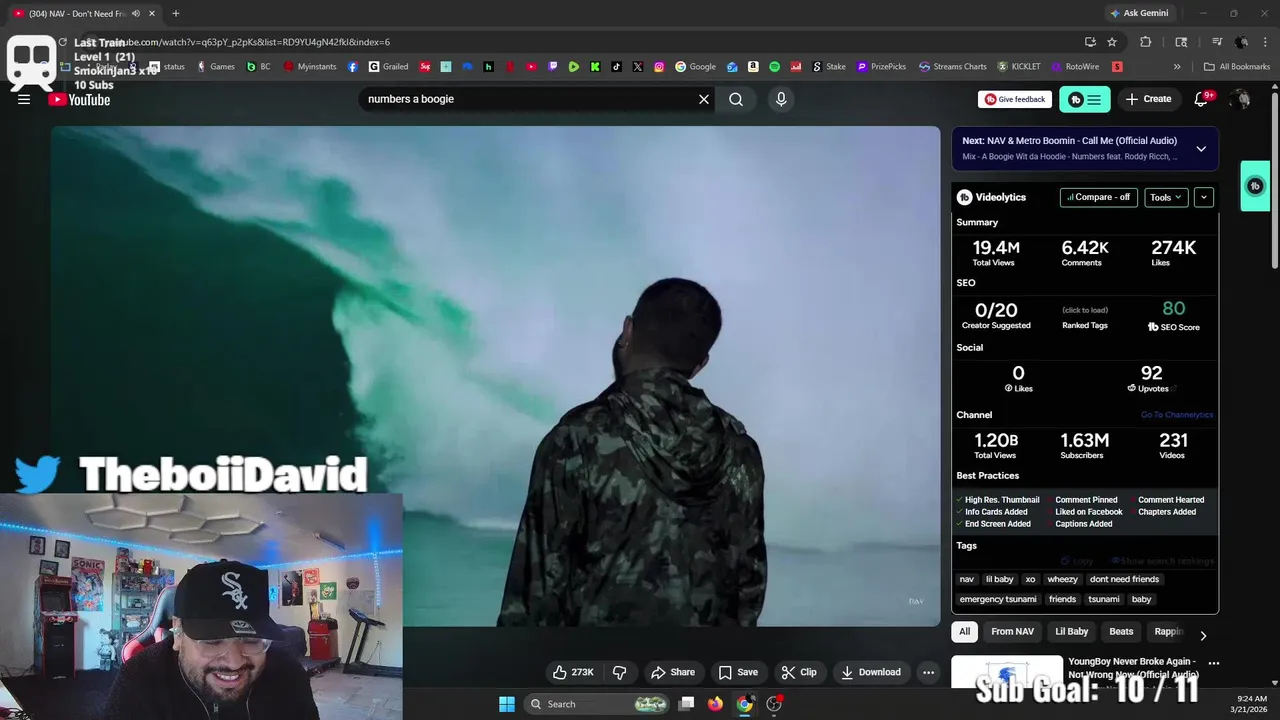
Task: Switch to Chrome in the taskbar
Action: 744,704
